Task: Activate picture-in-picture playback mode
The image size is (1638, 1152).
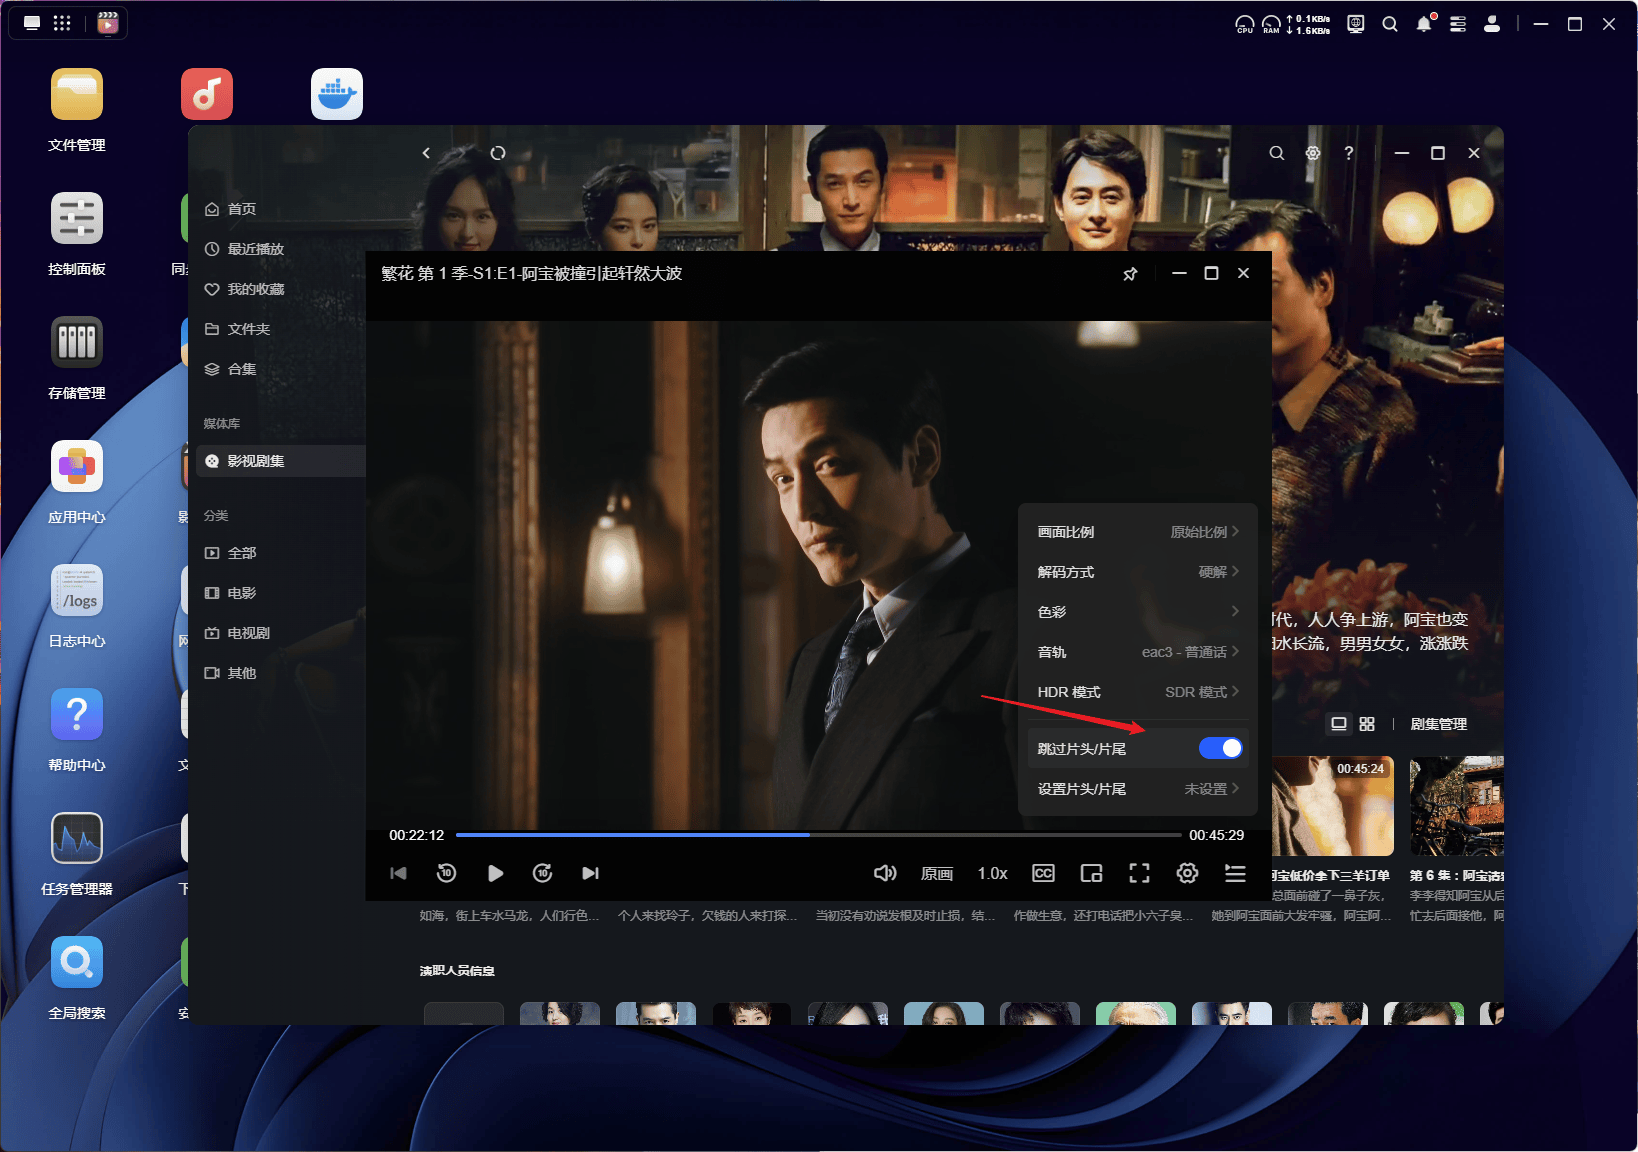Action: tap(1091, 872)
